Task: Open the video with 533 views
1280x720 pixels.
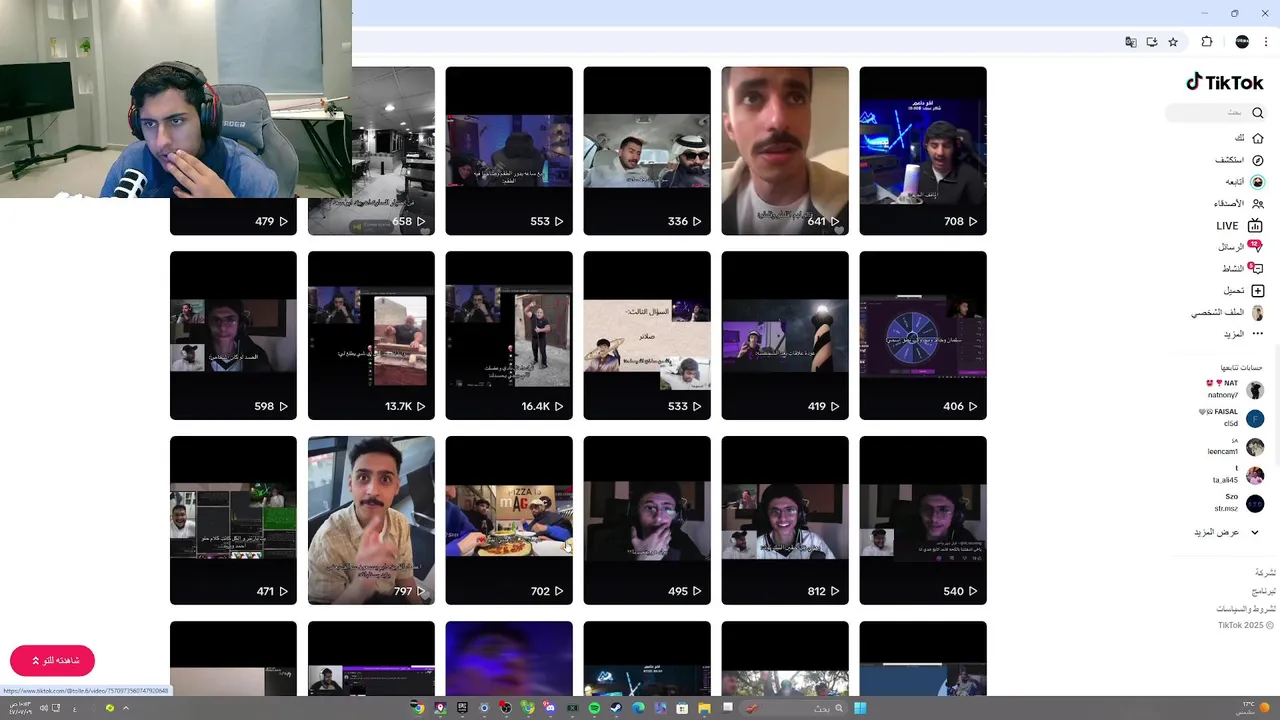Action: pyautogui.click(x=647, y=335)
